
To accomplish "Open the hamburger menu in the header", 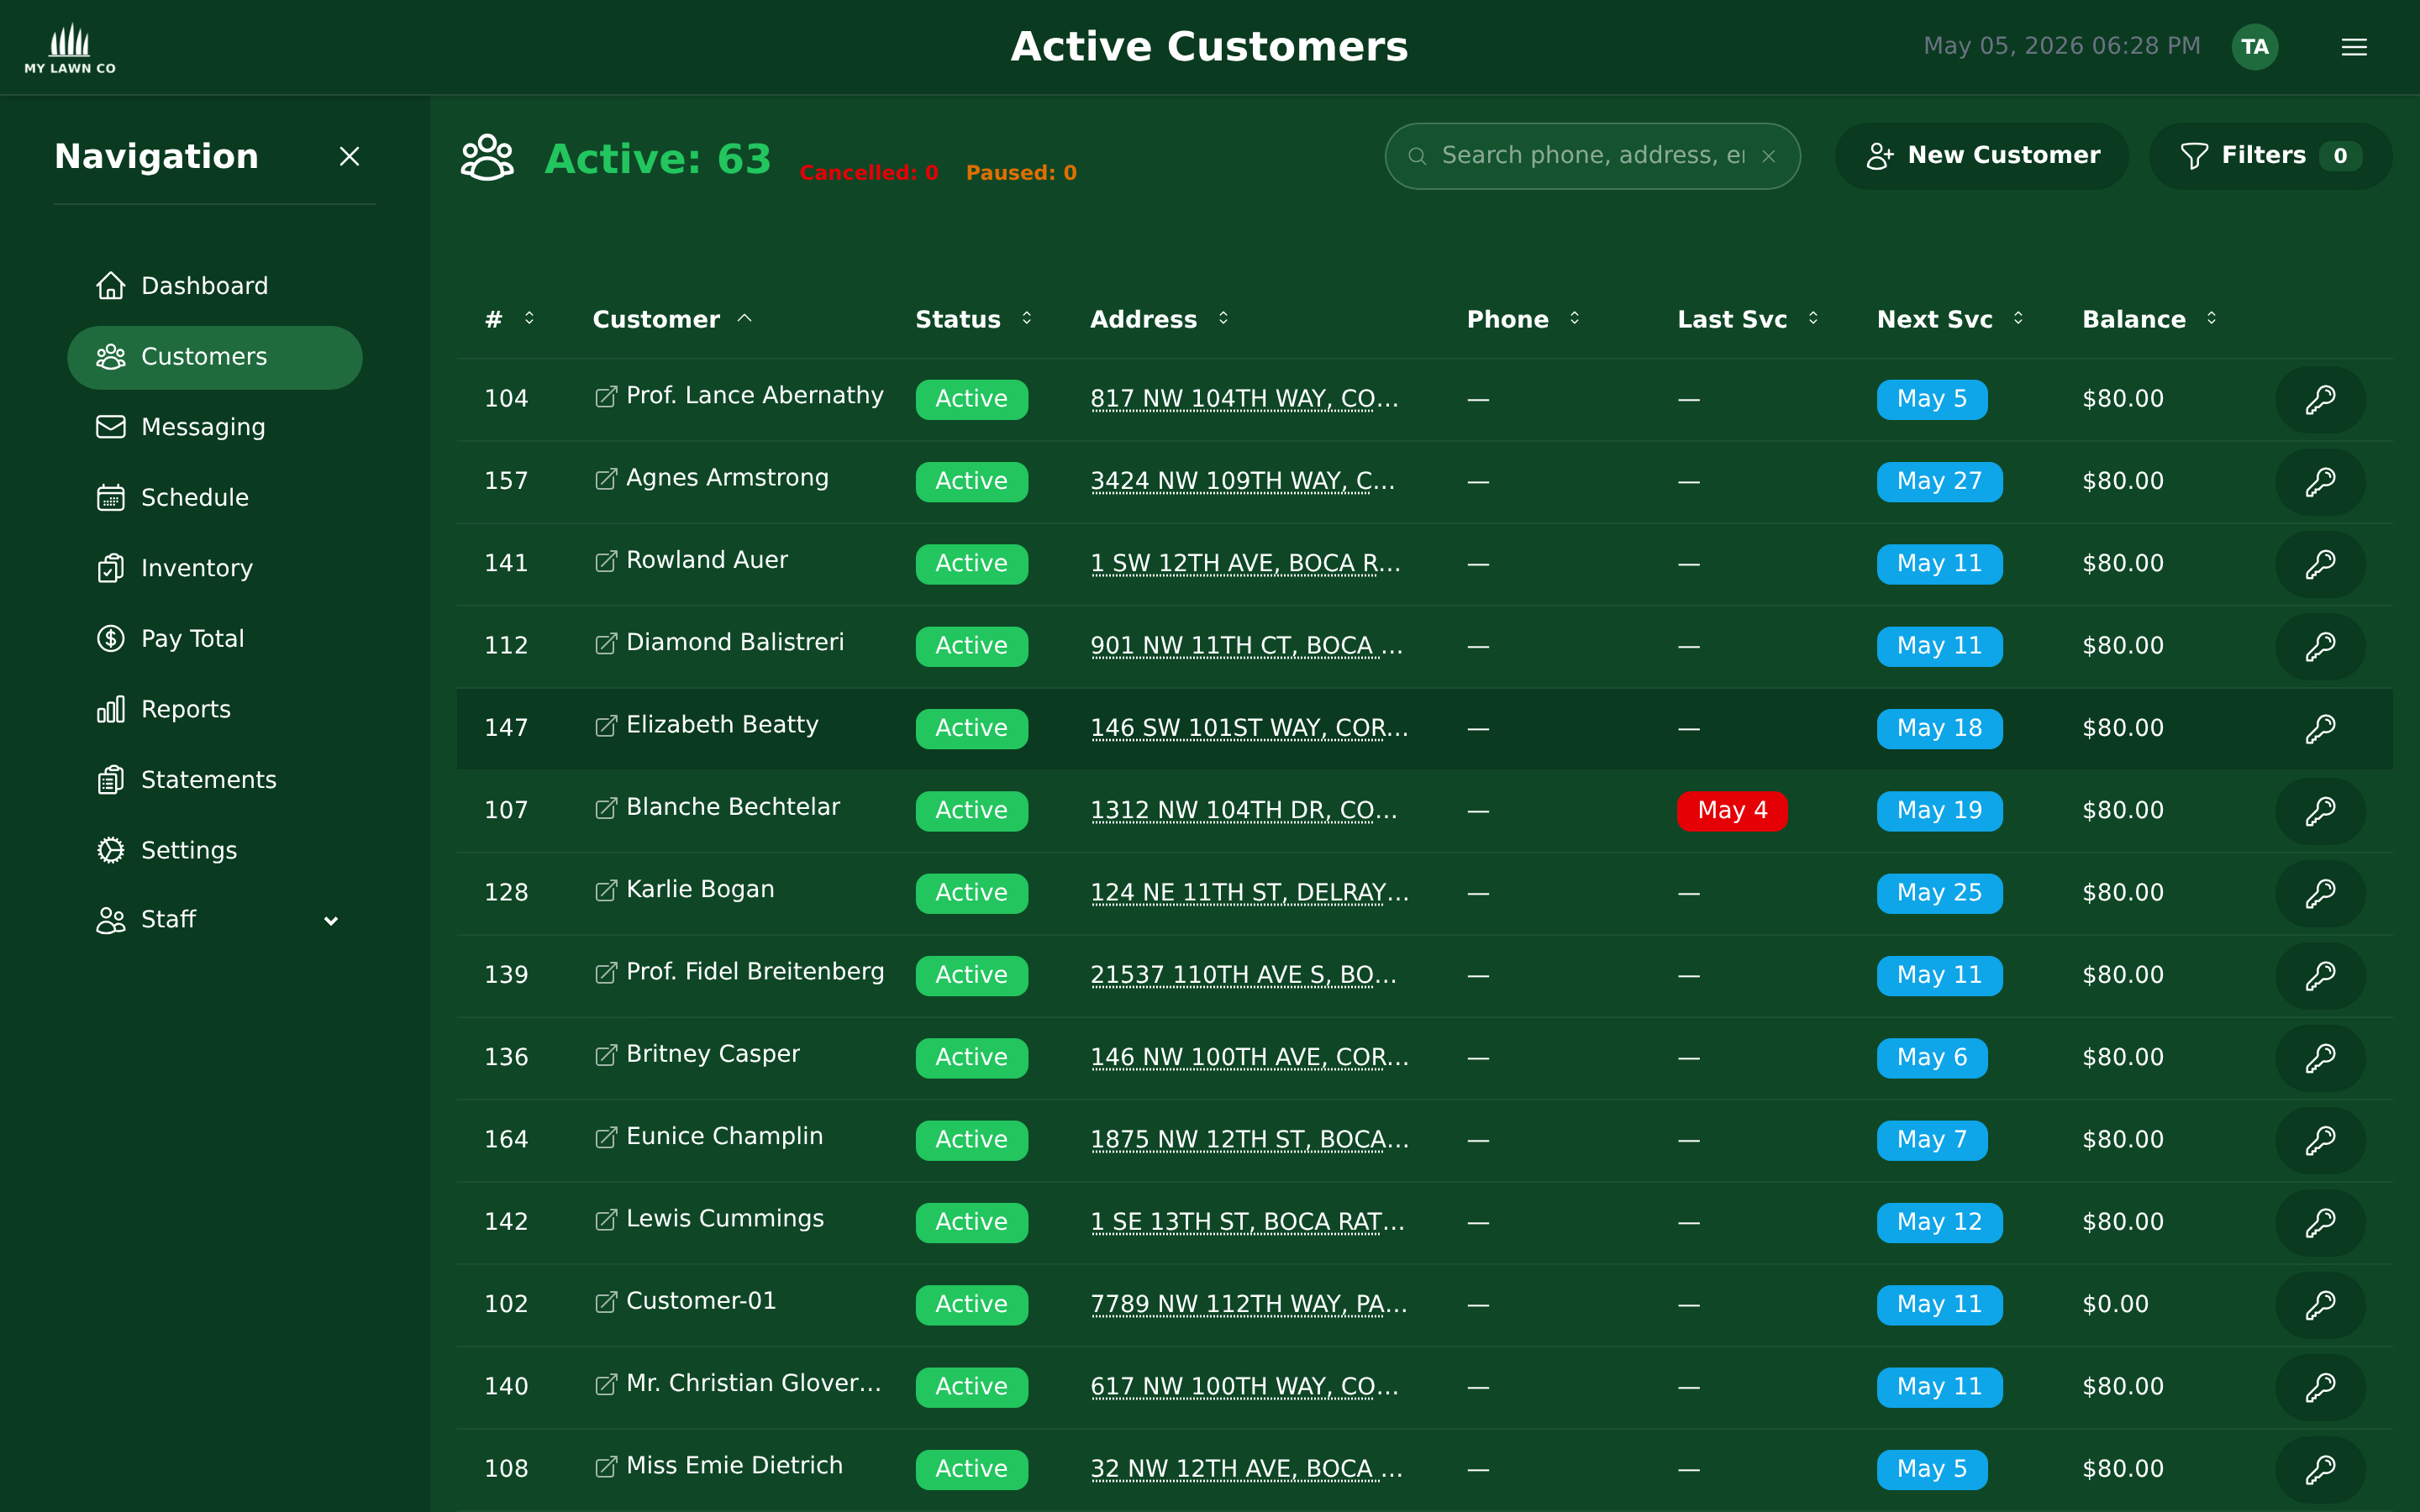I will (2354, 47).
